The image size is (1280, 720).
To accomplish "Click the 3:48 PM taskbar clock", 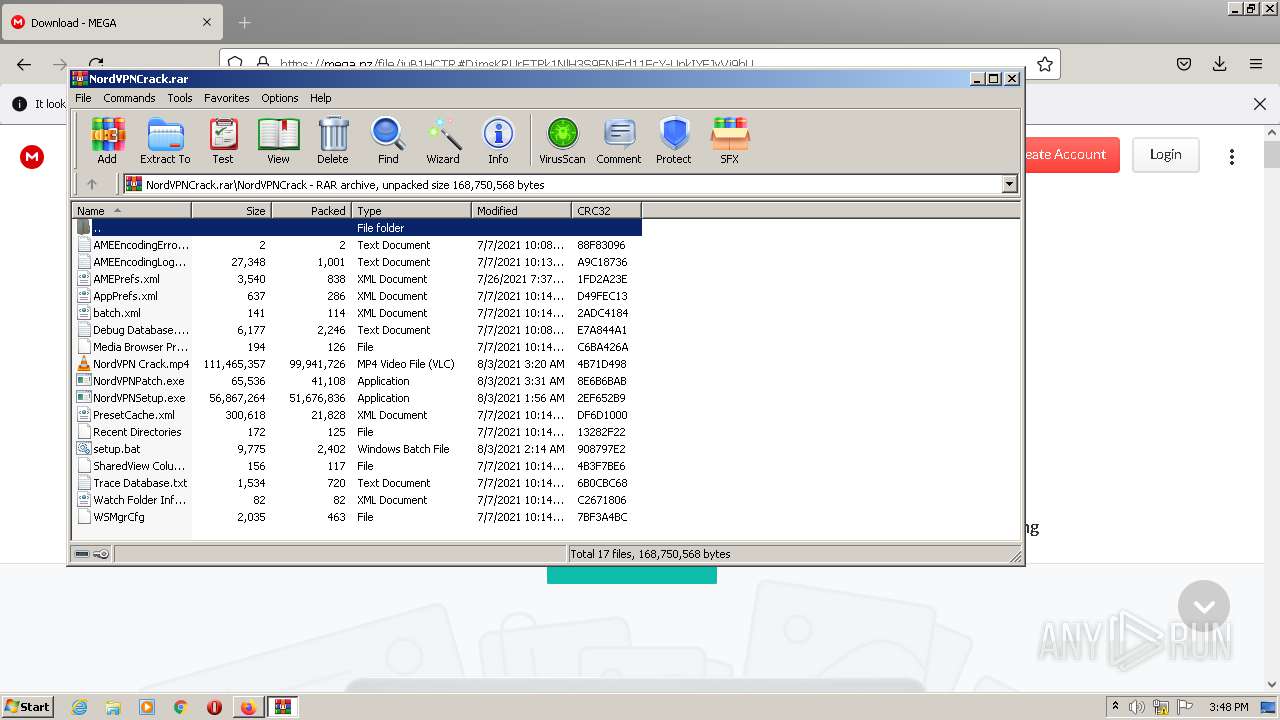I will pyautogui.click(x=1228, y=707).
